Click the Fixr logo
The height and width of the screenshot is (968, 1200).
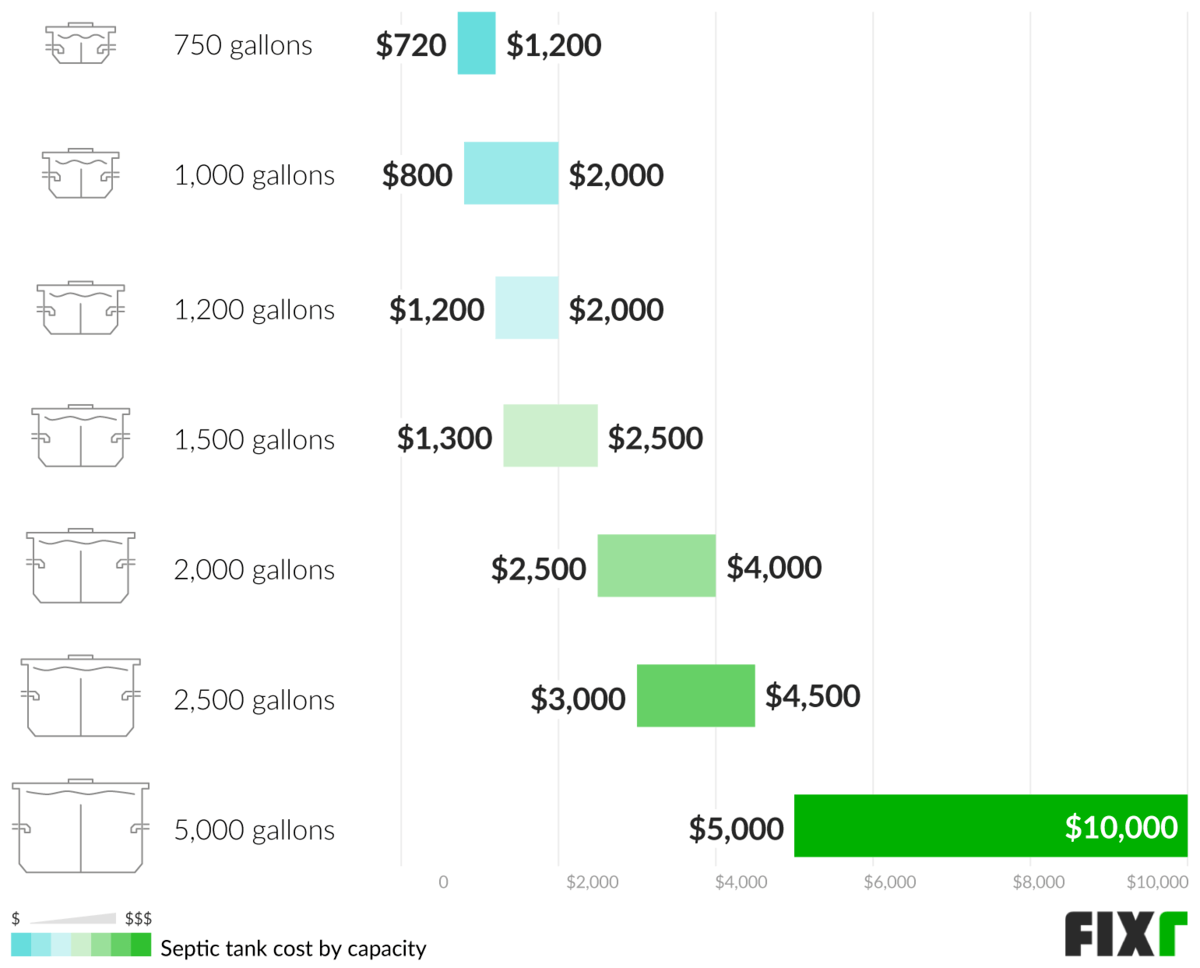click(1124, 932)
